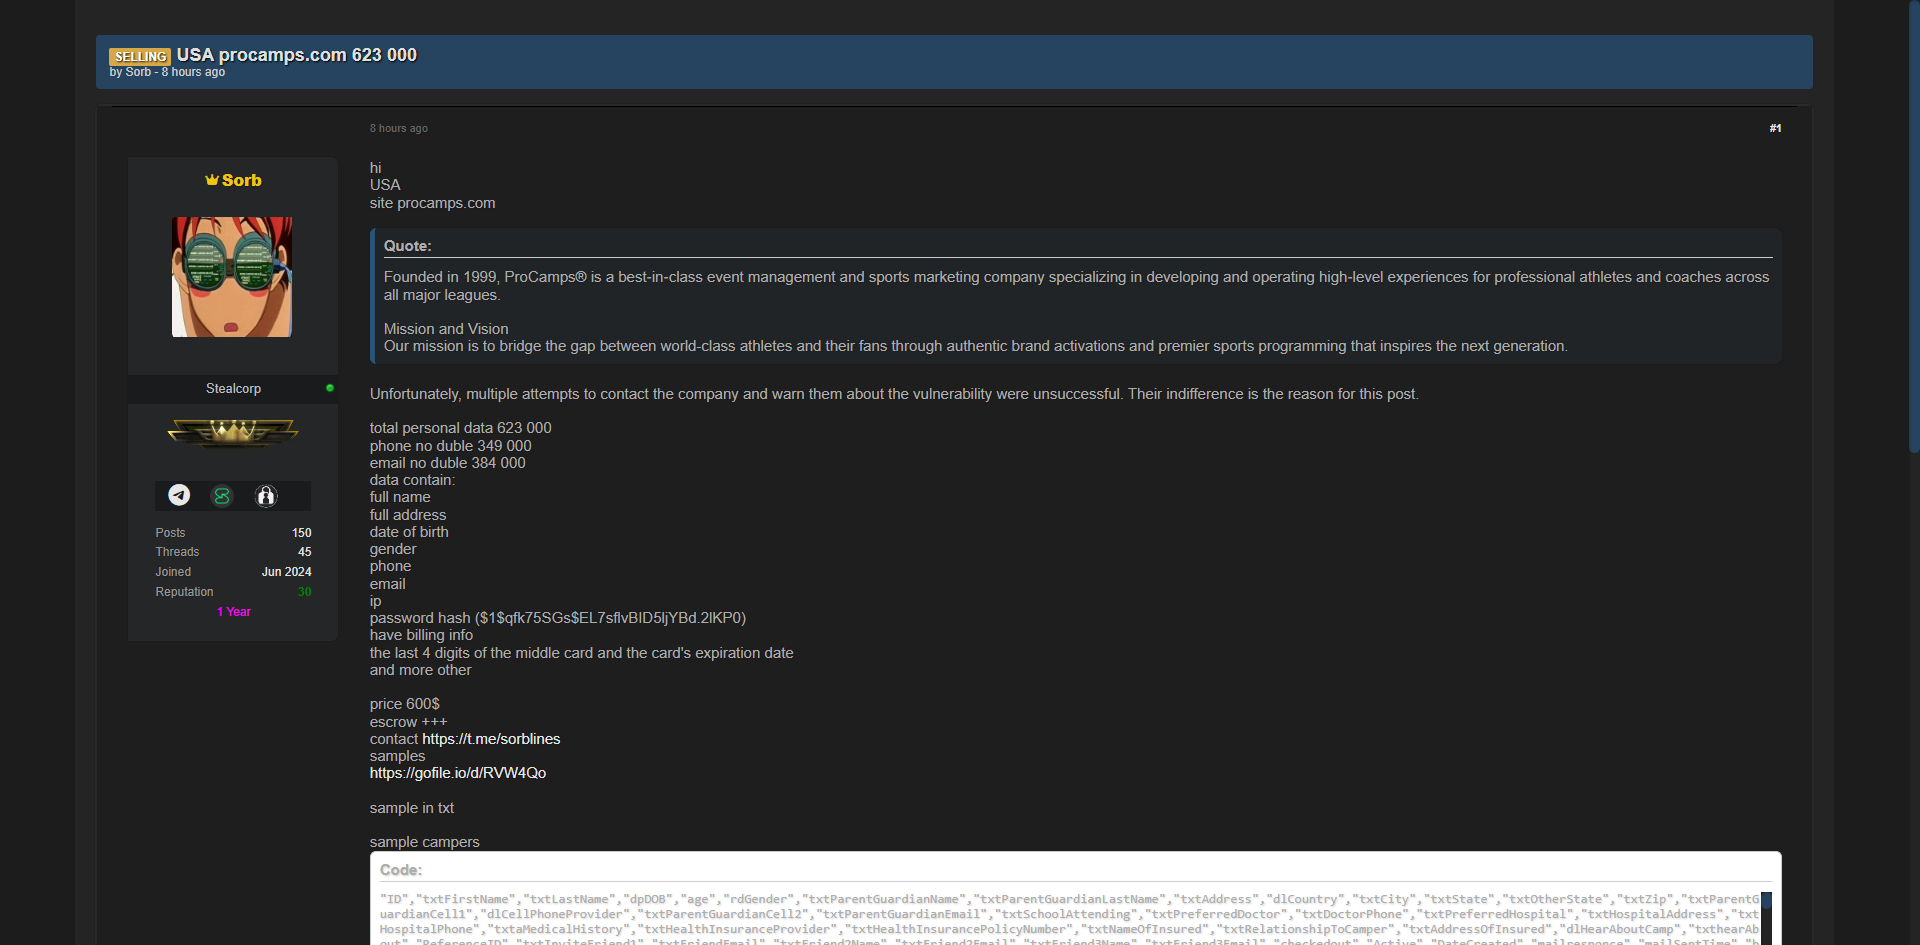Click the Posts count 150
Viewport: 1920px width, 945px height.
point(301,533)
